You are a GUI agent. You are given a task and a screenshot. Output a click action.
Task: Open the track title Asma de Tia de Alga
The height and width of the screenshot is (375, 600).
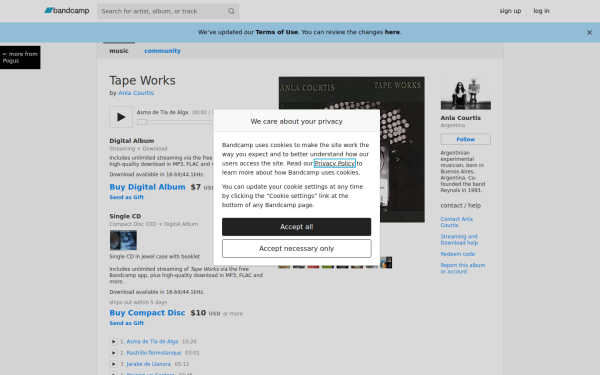click(152, 342)
